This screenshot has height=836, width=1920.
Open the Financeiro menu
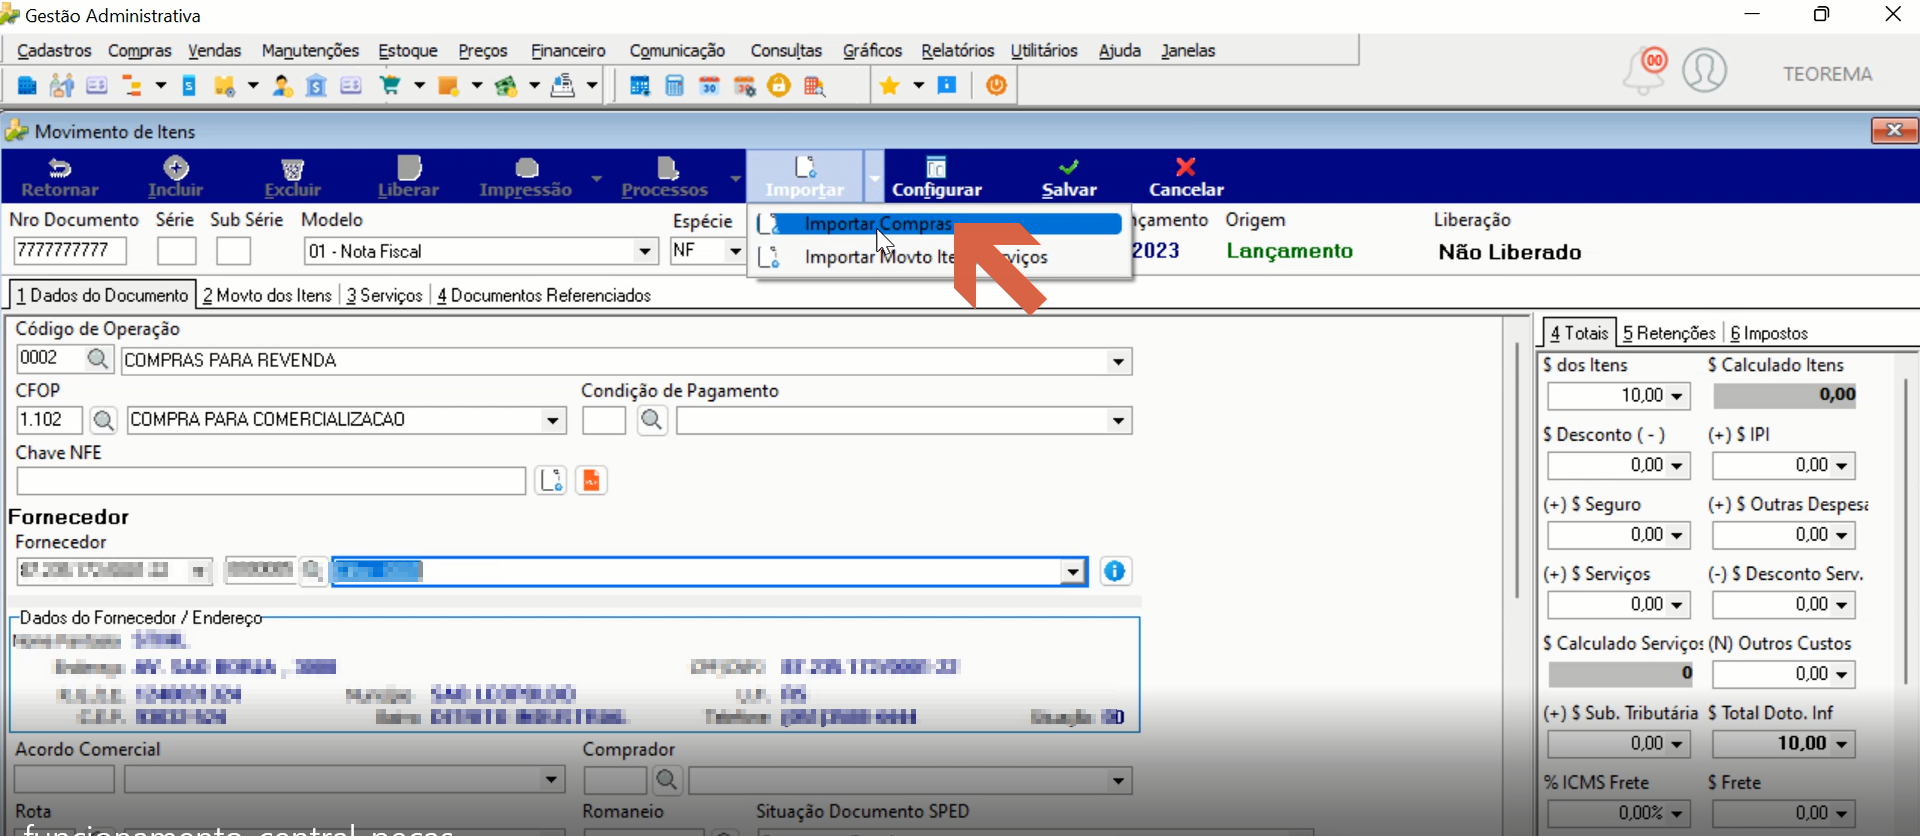(568, 50)
